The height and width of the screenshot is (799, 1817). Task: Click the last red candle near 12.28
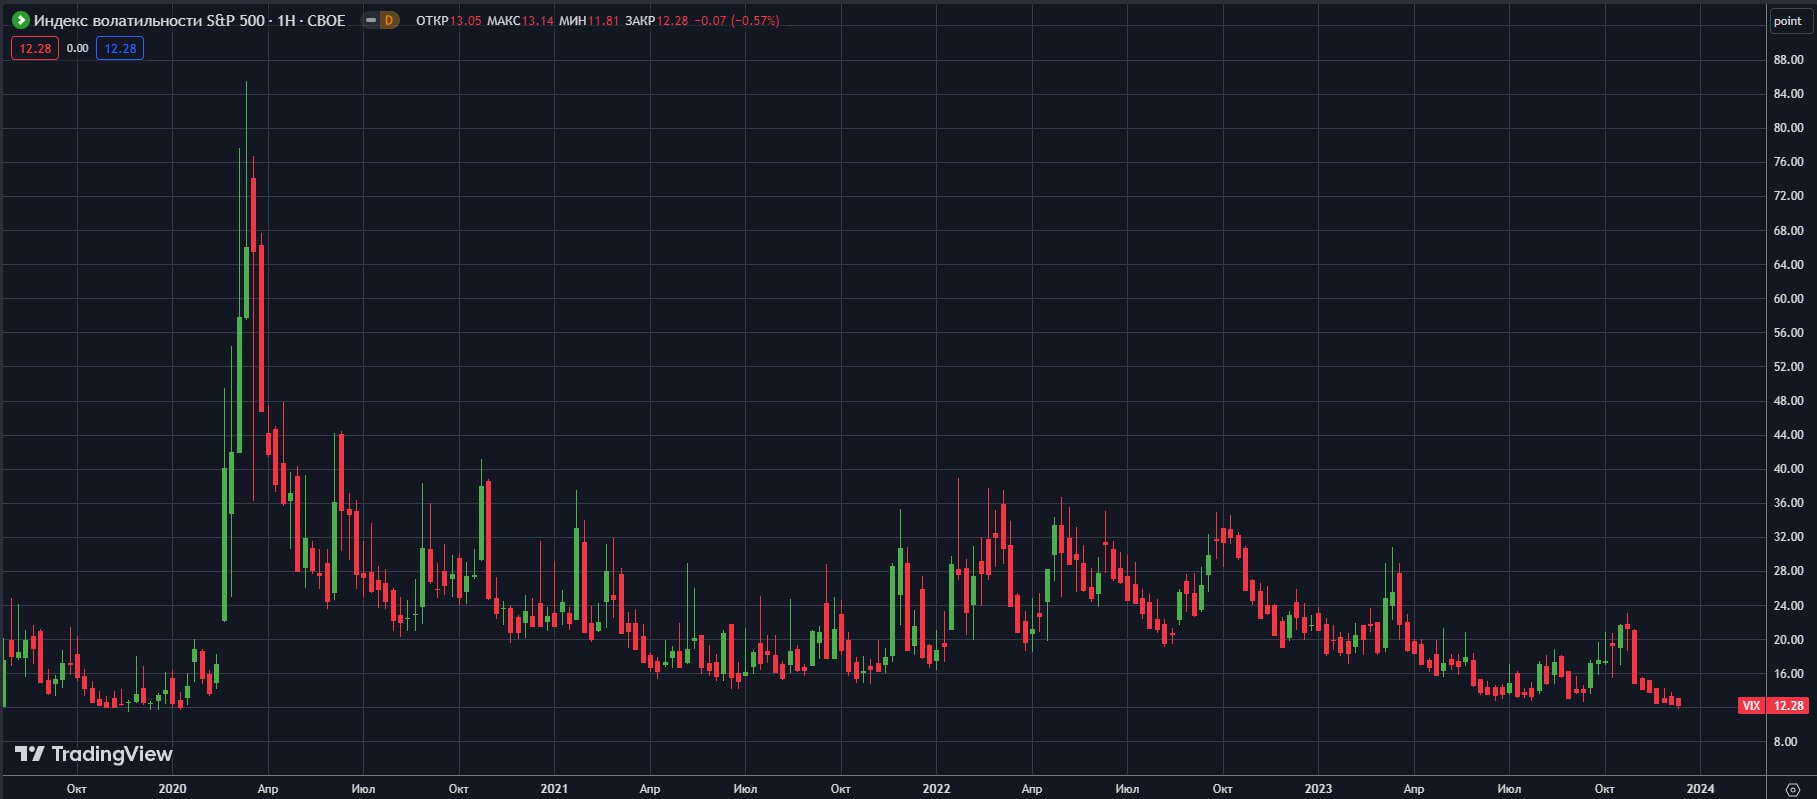[1678, 702]
